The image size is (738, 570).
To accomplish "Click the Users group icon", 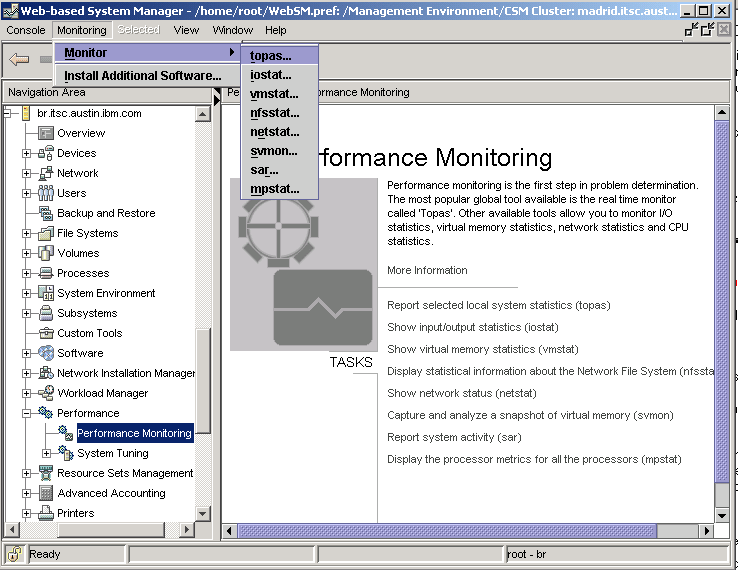I will pos(46,193).
